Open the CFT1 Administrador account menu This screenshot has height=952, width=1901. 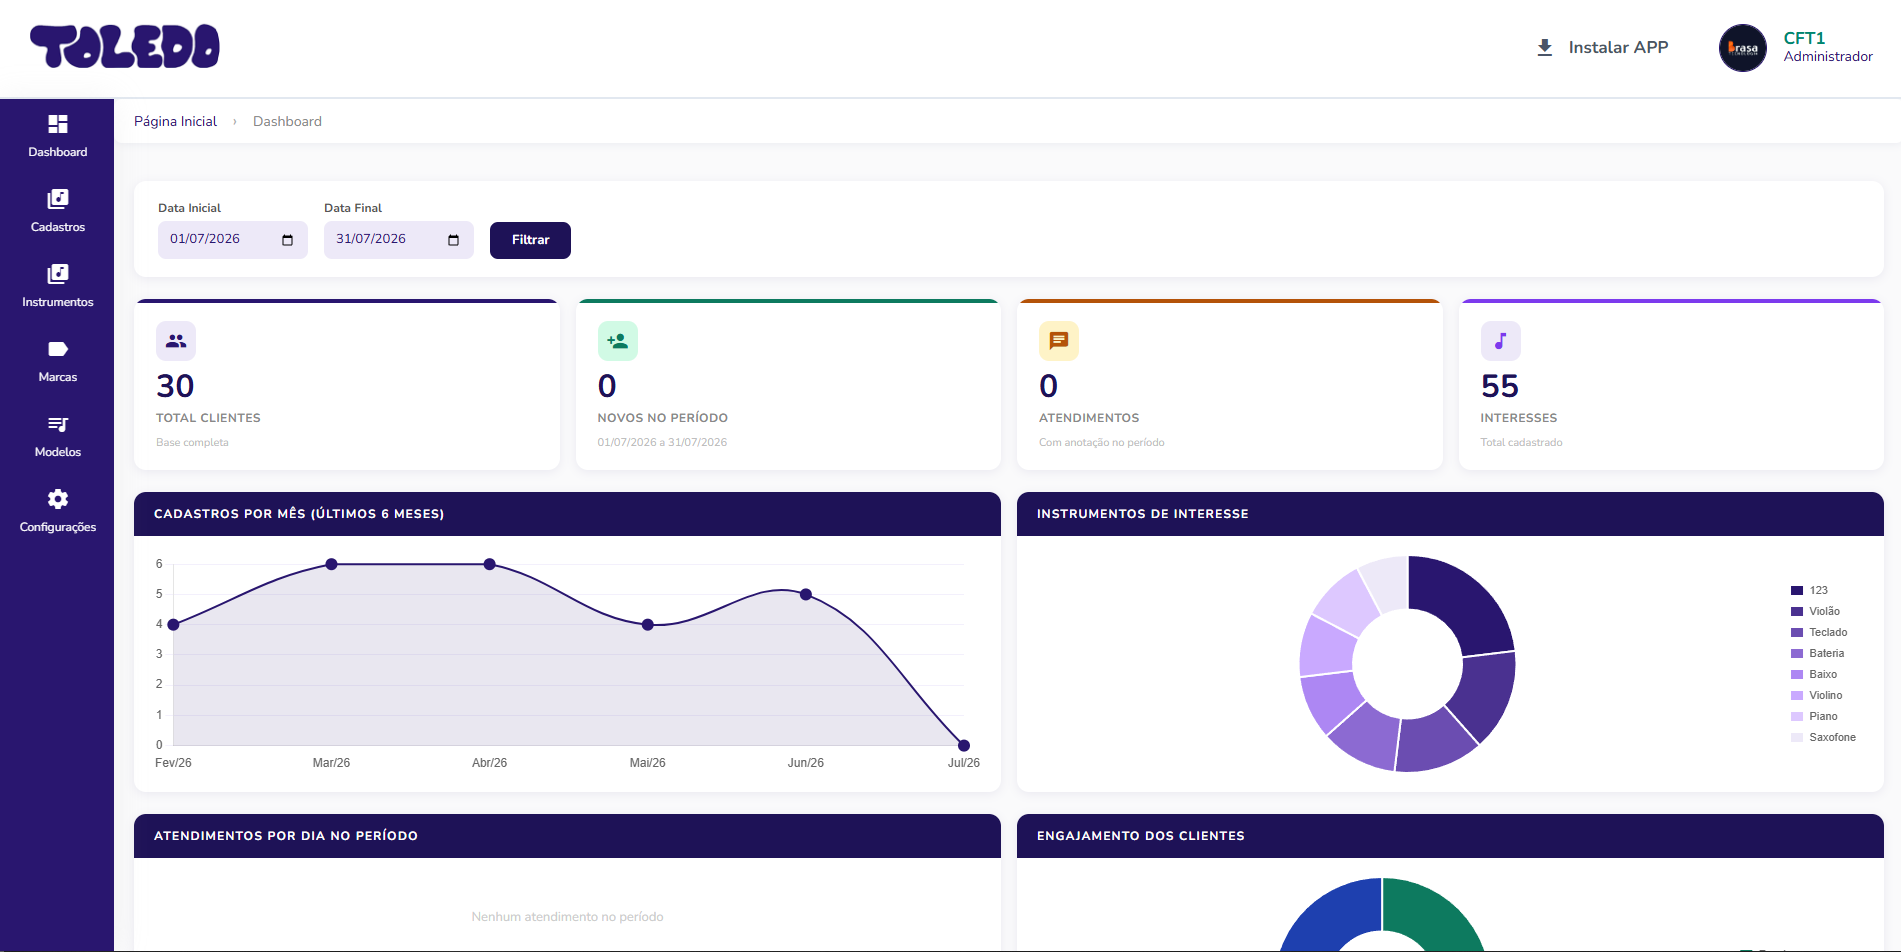1827,47
